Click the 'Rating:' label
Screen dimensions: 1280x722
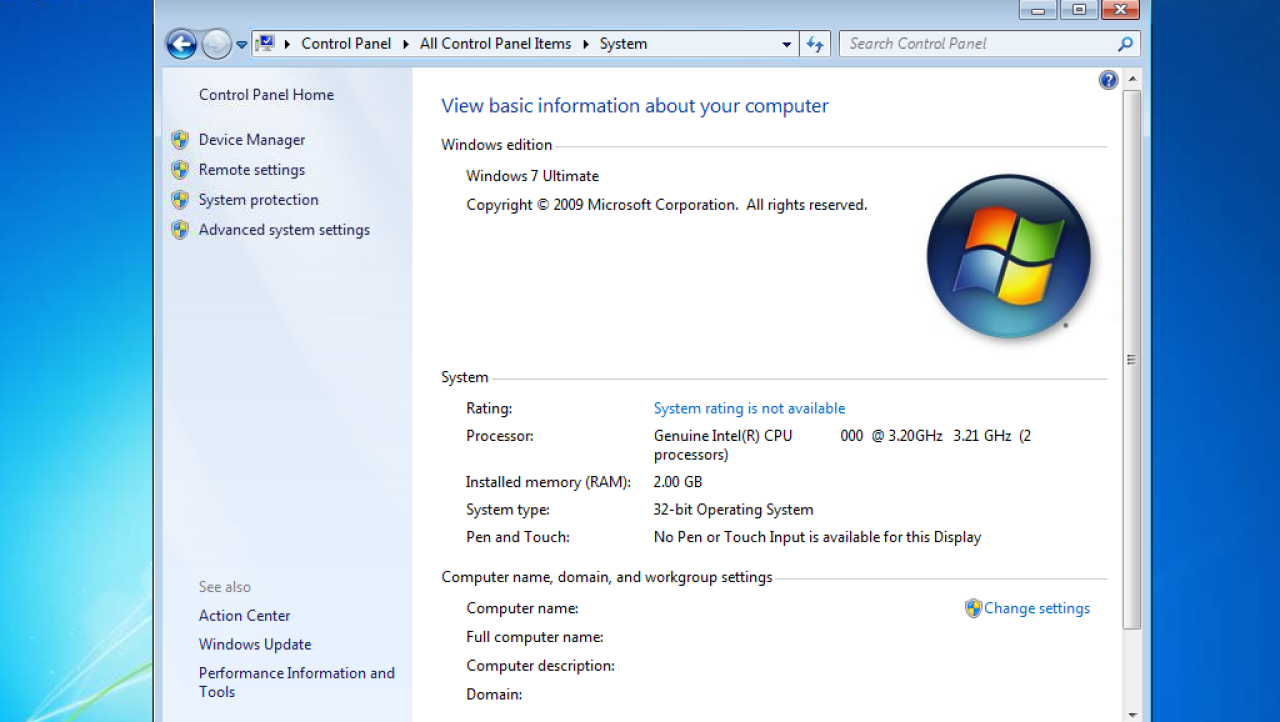click(x=489, y=408)
